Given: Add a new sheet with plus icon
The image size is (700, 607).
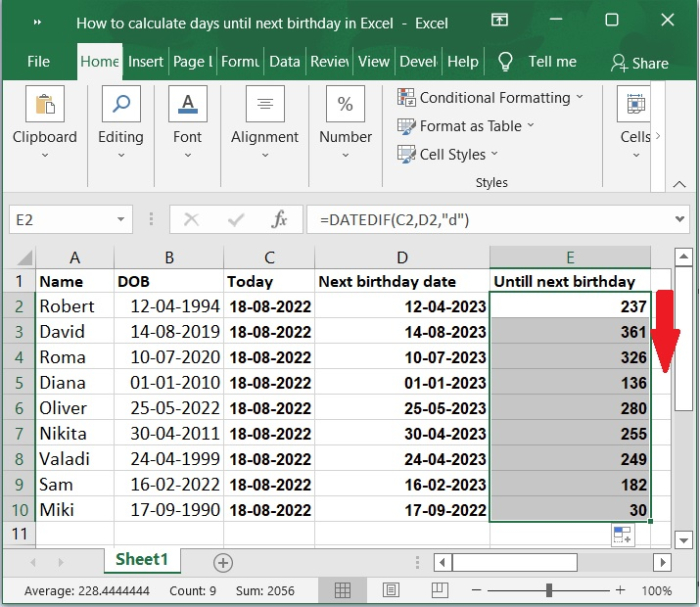Looking at the screenshot, I should pyautogui.click(x=223, y=562).
